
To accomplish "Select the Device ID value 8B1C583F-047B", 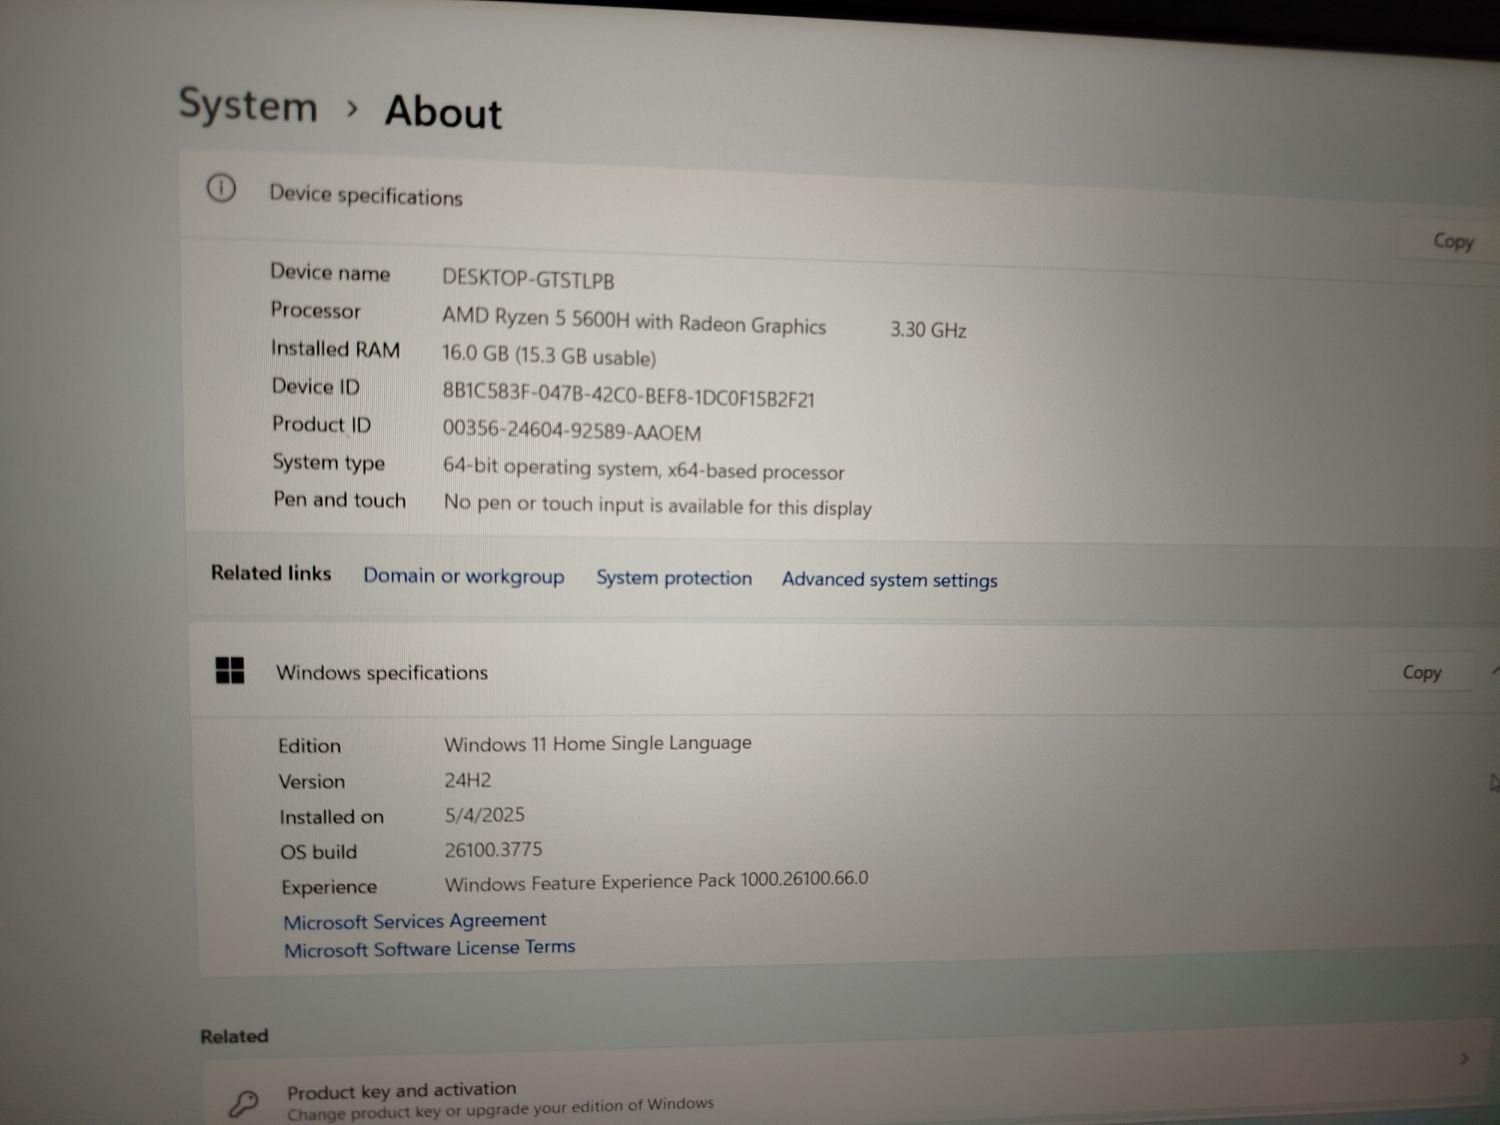I will pos(628,394).
